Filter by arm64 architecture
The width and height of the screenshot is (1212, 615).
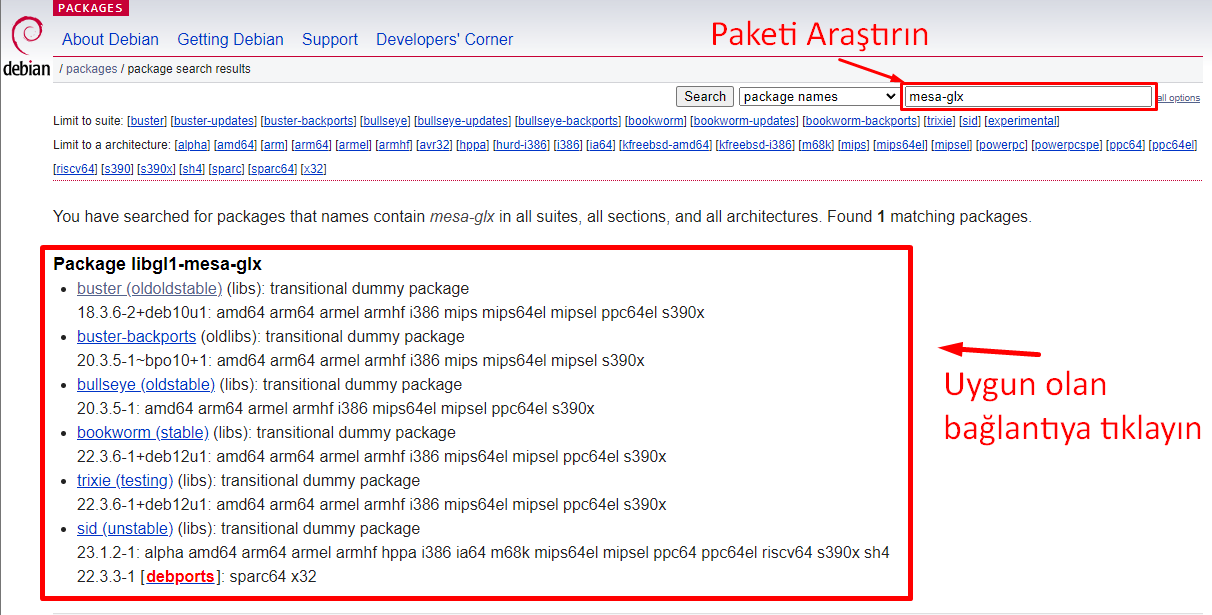[x=312, y=145]
